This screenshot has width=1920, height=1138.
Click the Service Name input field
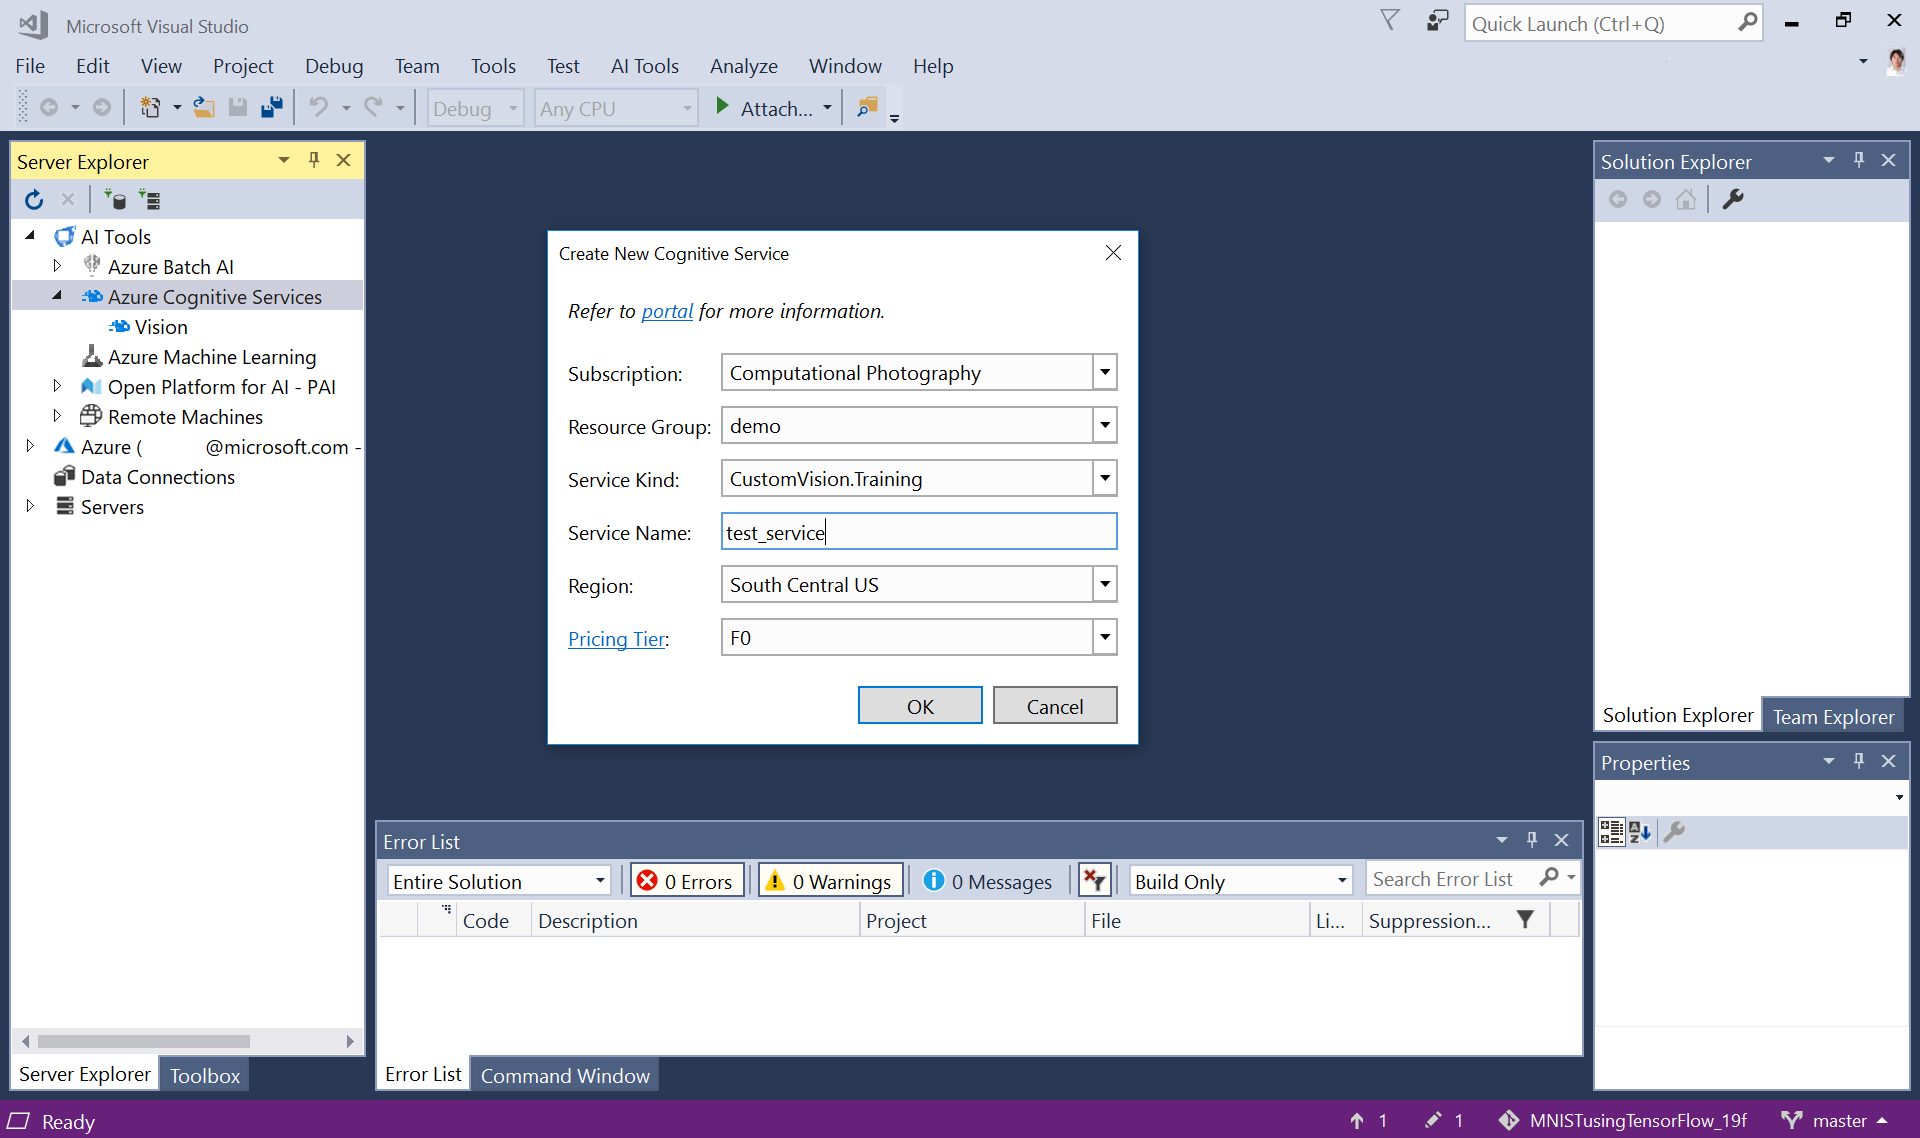(x=918, y=531)
